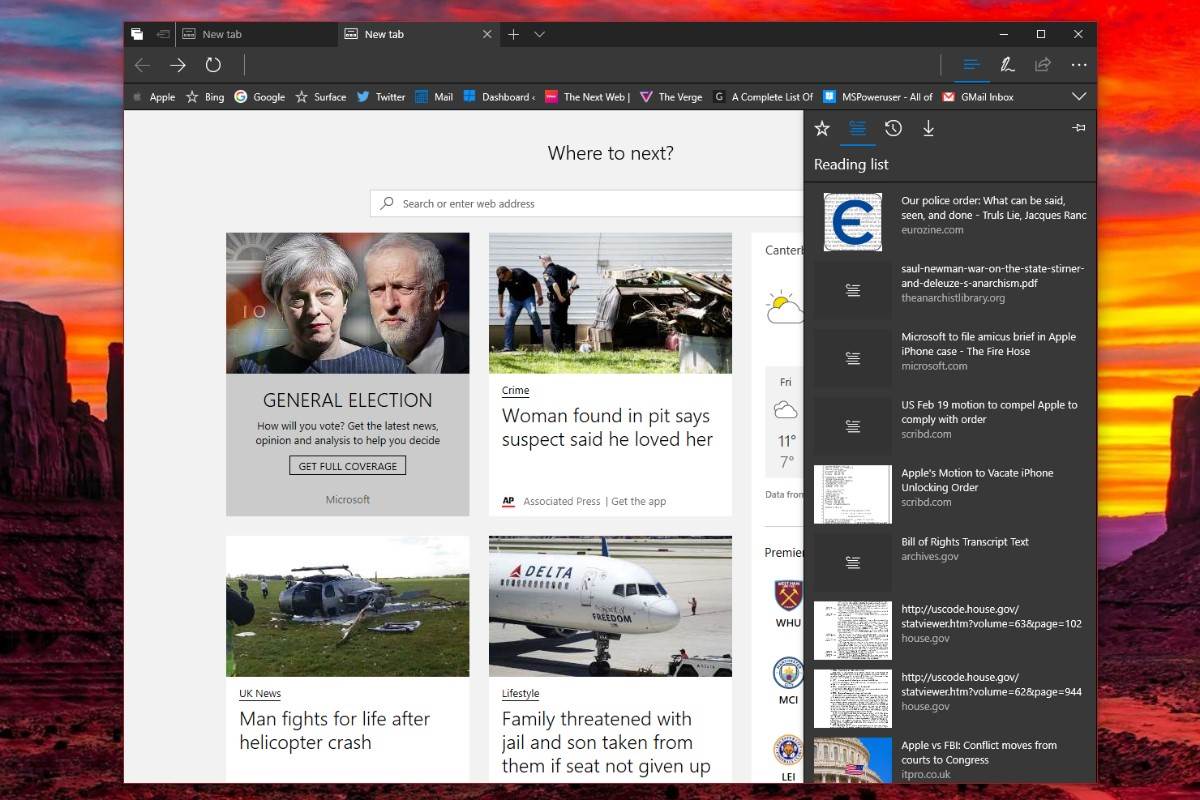Image resolution: width=1200 pixels, height=800 pixels.
Task: Open the Delta plane article thumbnail
Action: click(x=610, y=606)
